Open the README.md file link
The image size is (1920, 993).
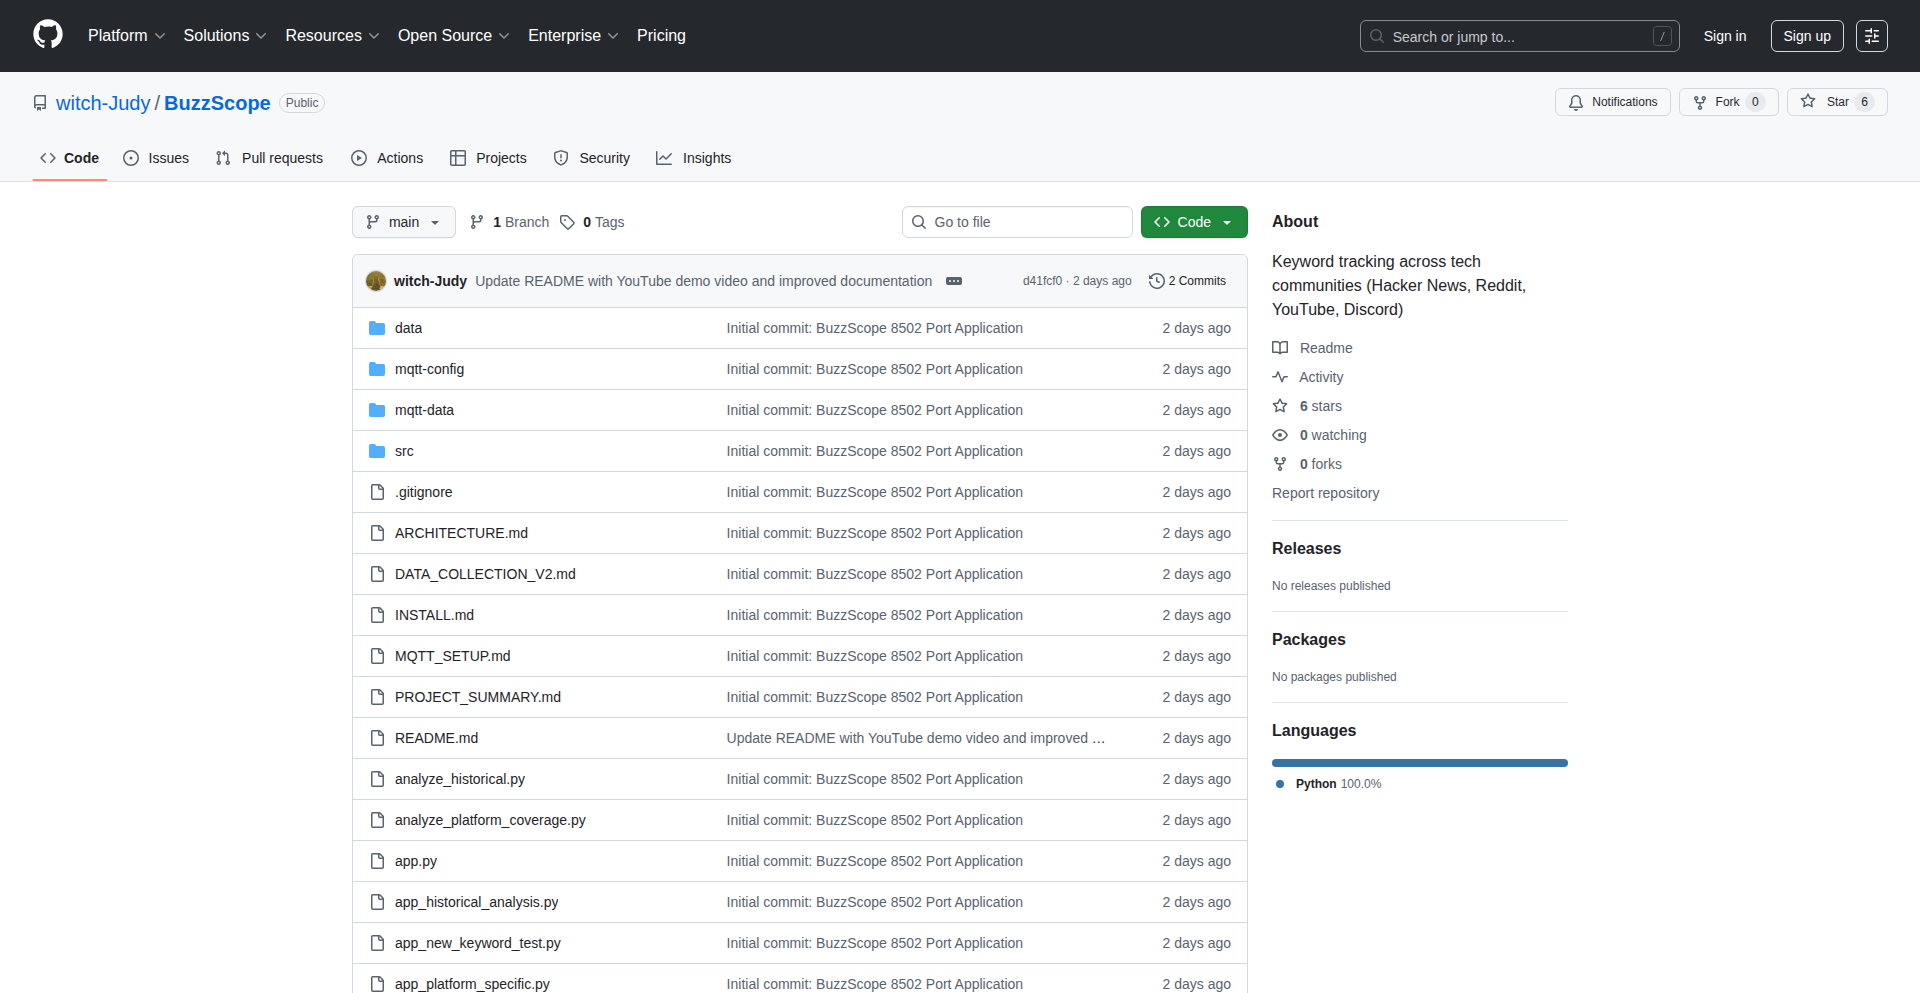pos(436,738)
